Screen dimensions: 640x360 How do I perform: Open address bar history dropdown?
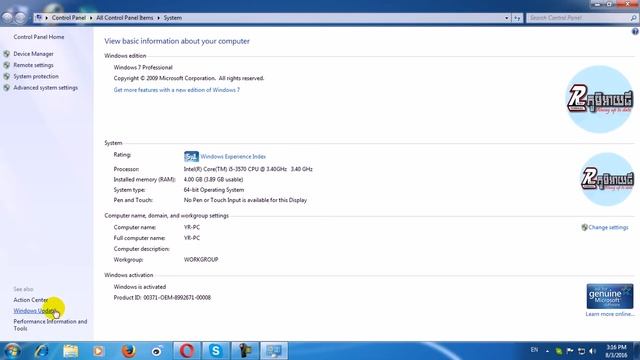507,18
